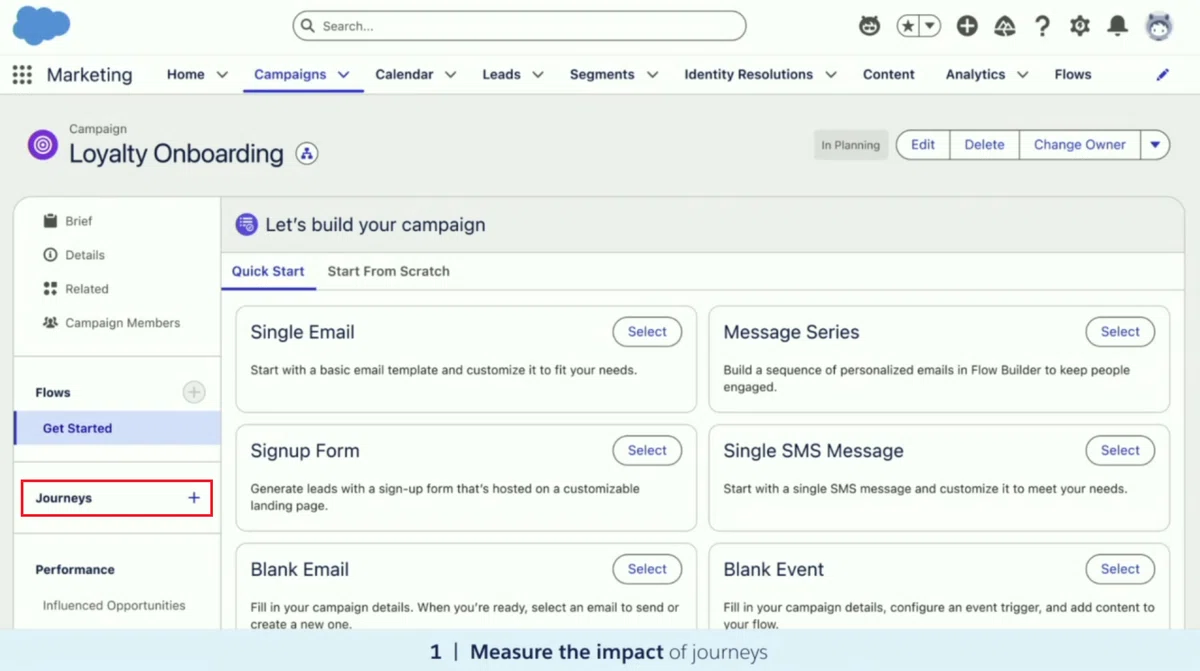Click the global Create plus icon
Viewport: 1200px width, 671px height.
967,27
